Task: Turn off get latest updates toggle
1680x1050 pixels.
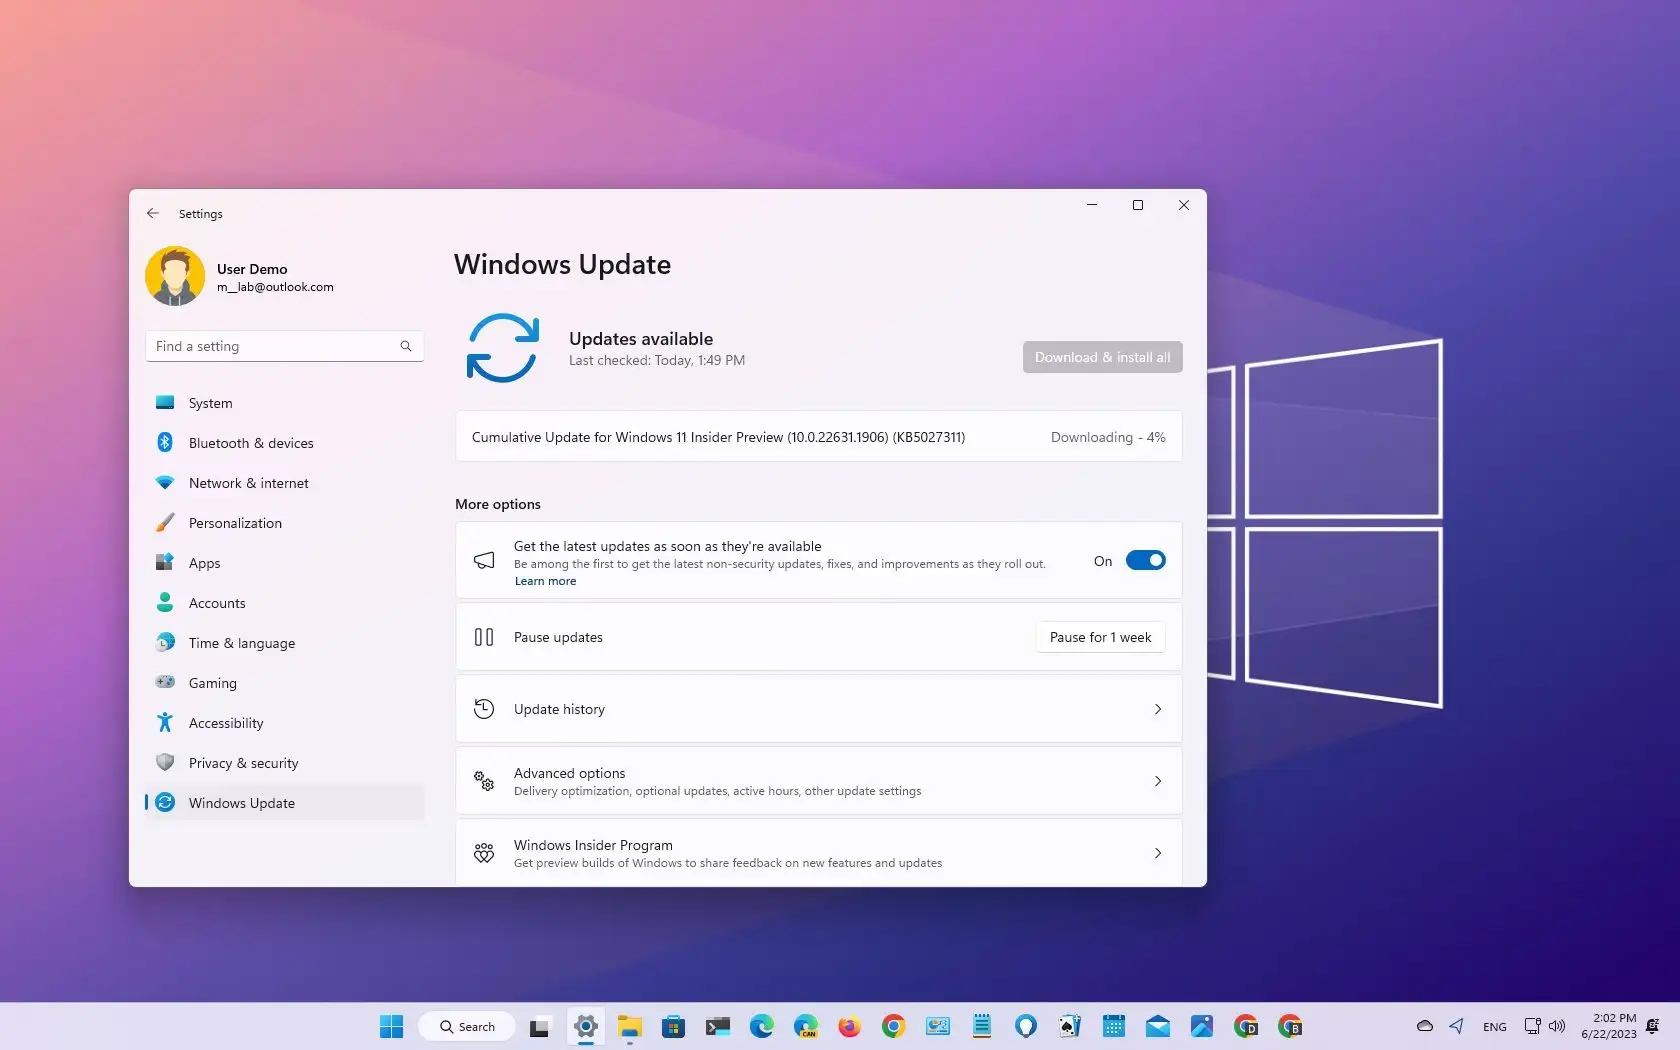Action: coord(1145,561)
